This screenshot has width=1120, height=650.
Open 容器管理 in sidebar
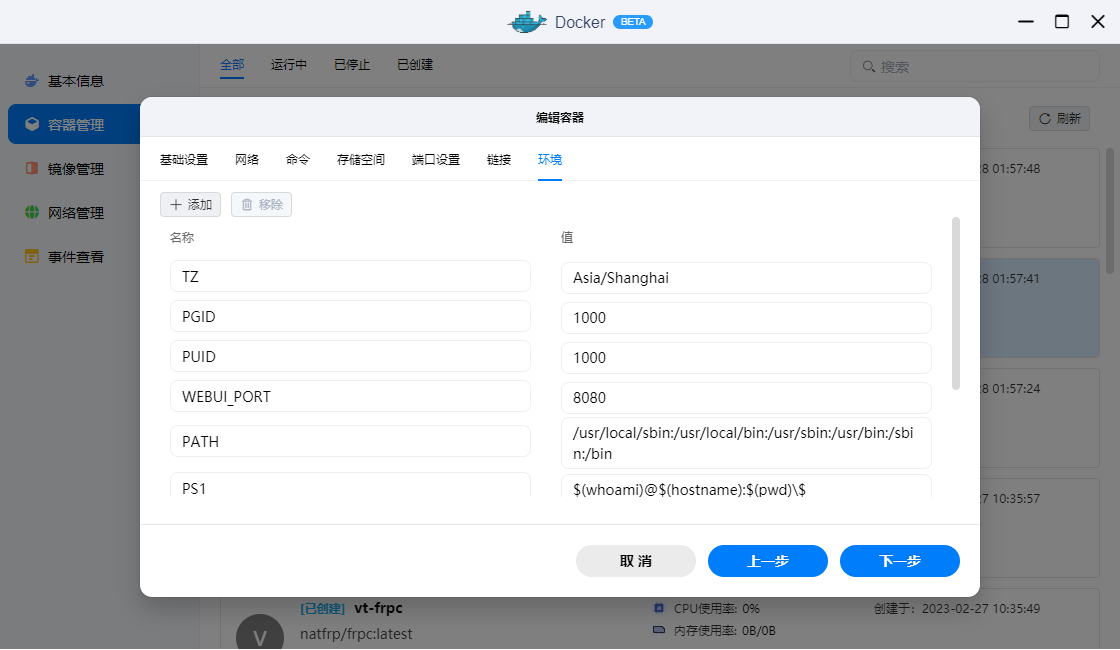(76, 125)
